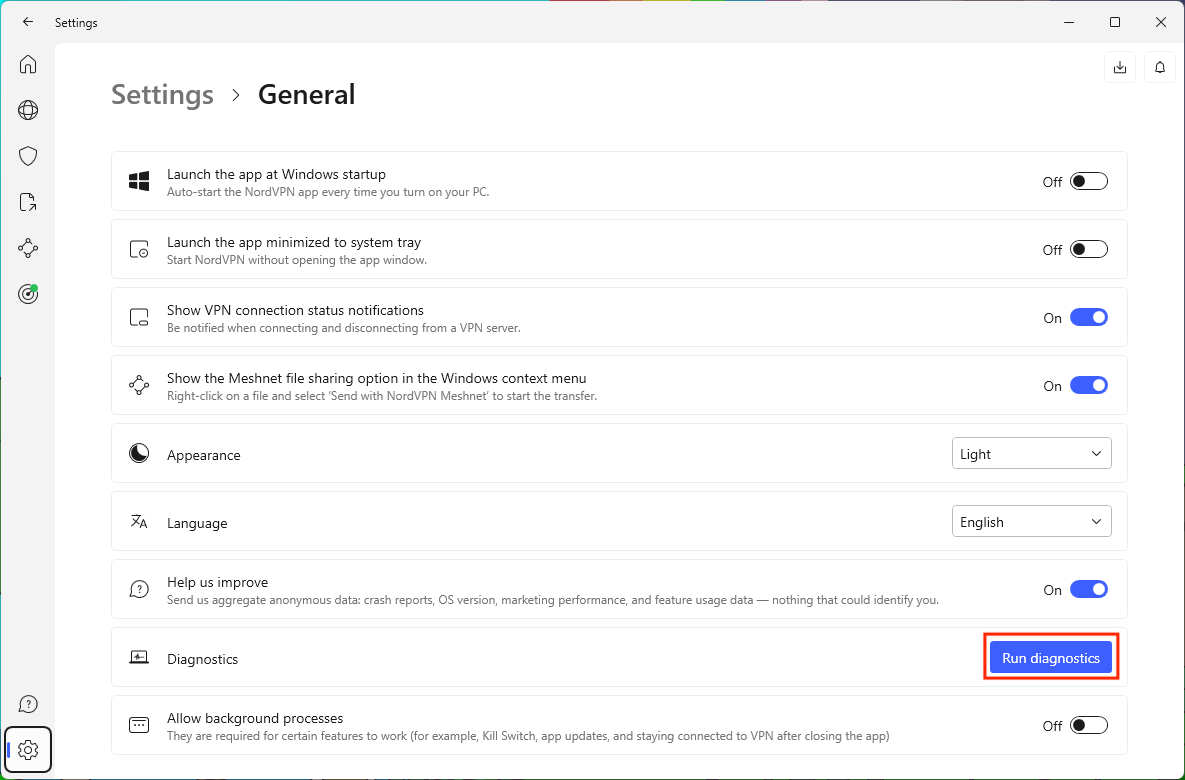
Task: Disable VPN connection status notifications toggle
Action: point(1088,318)
